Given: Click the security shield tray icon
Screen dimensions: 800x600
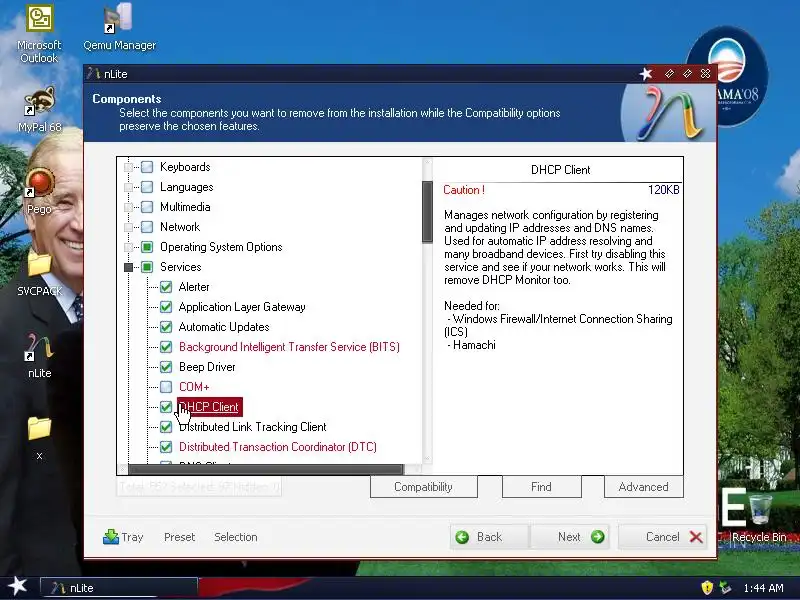Looking at the screenshot, I should pos(707,588).
